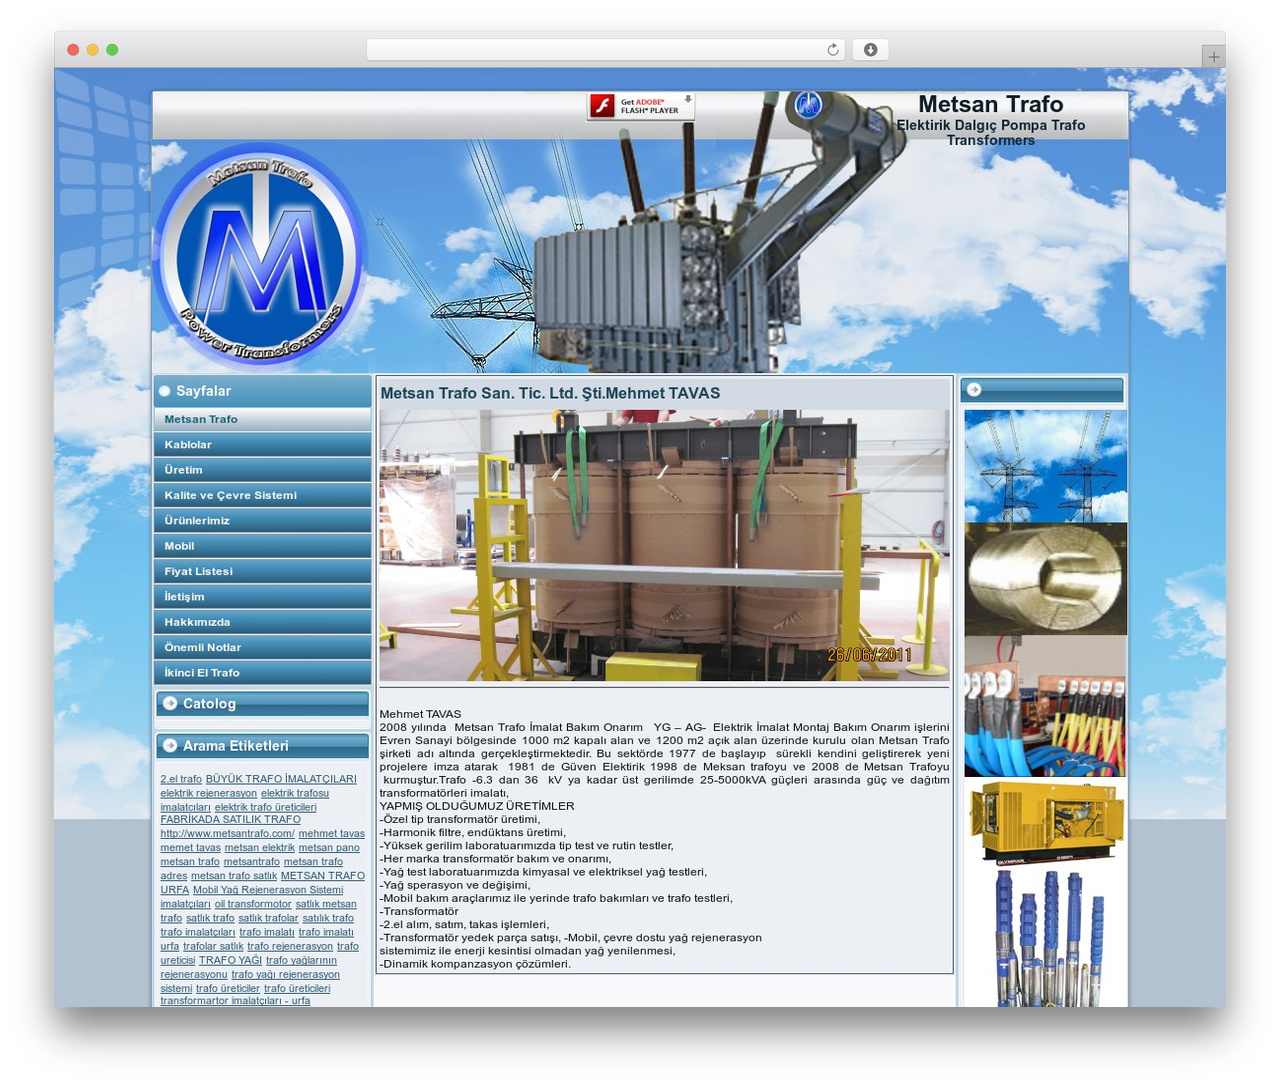
Task: Click the power line towers thumbnail
Action: [x=1045, y=466]
